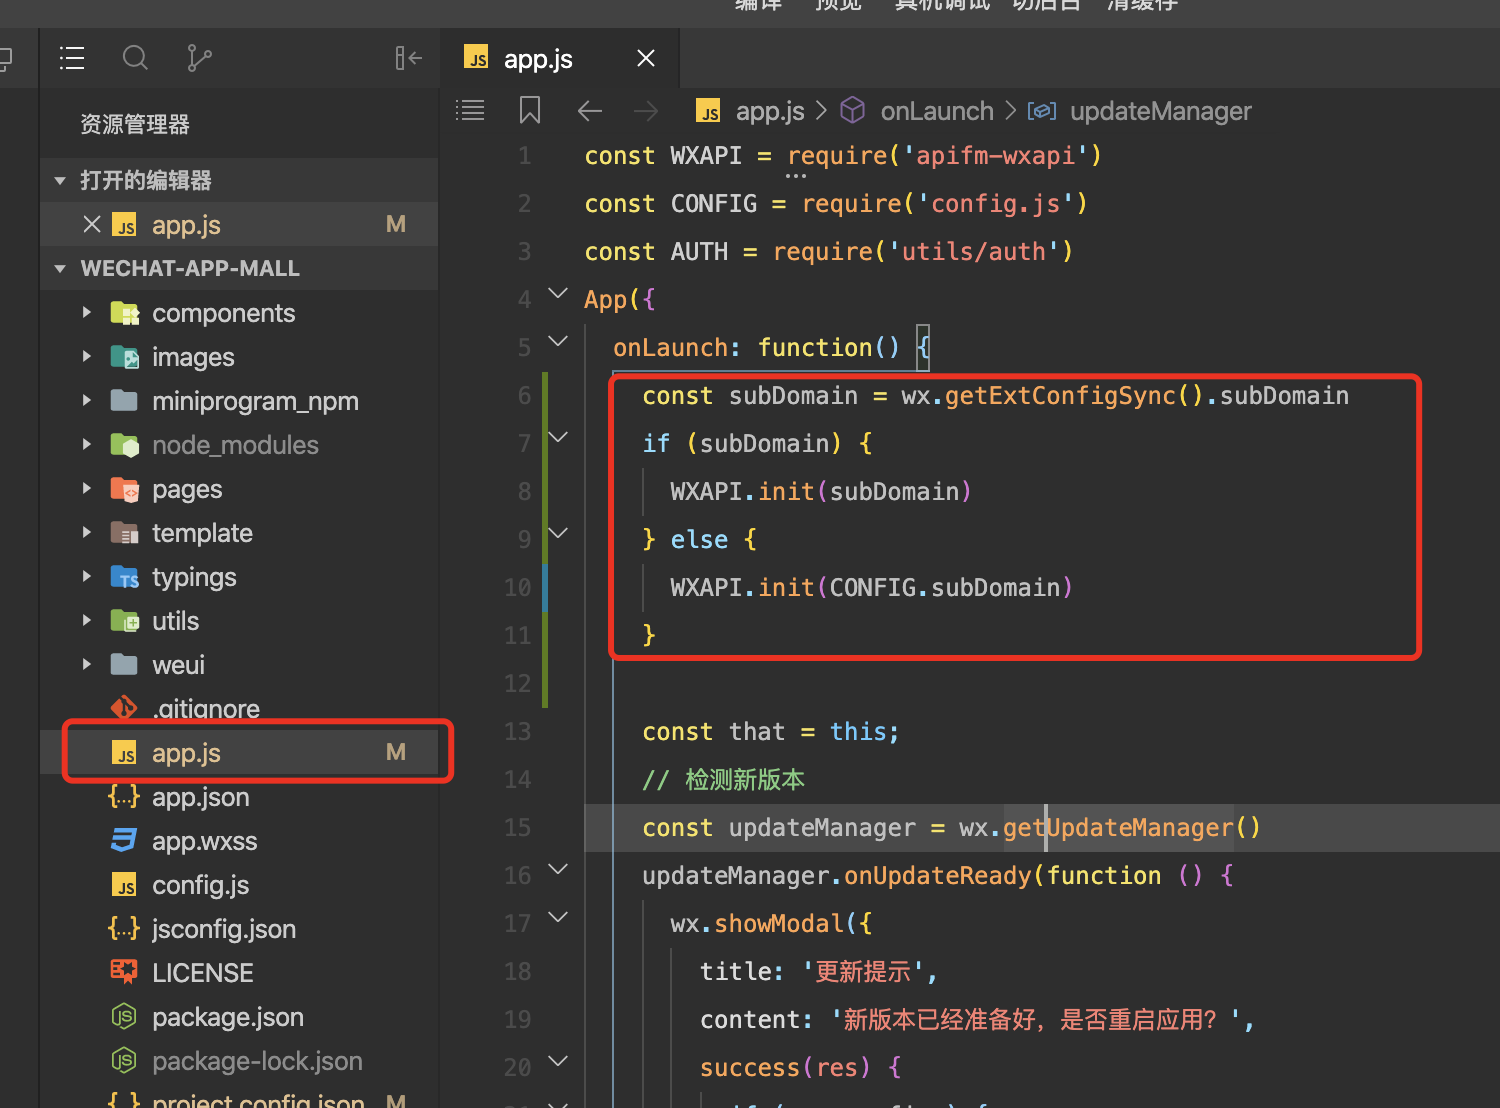The height and width of the screenshot is (1108, 1500).
Task: Select app.js in the breadcrumb path
Action: 769,111
